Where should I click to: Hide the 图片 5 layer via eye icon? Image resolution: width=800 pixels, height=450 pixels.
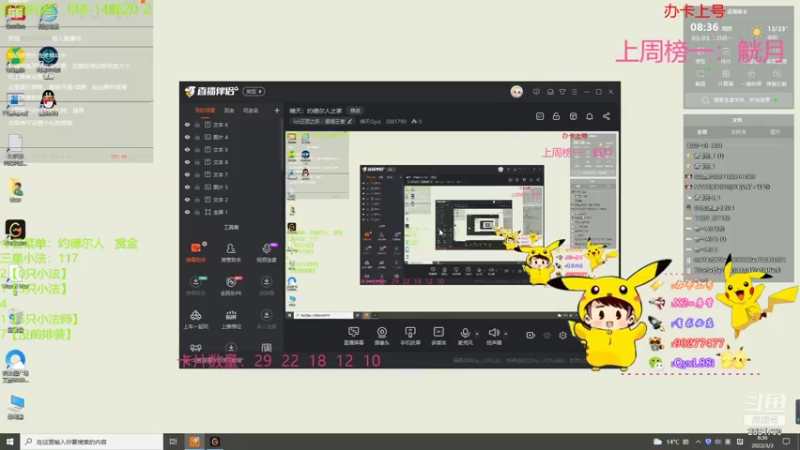[x=187, y=187]
